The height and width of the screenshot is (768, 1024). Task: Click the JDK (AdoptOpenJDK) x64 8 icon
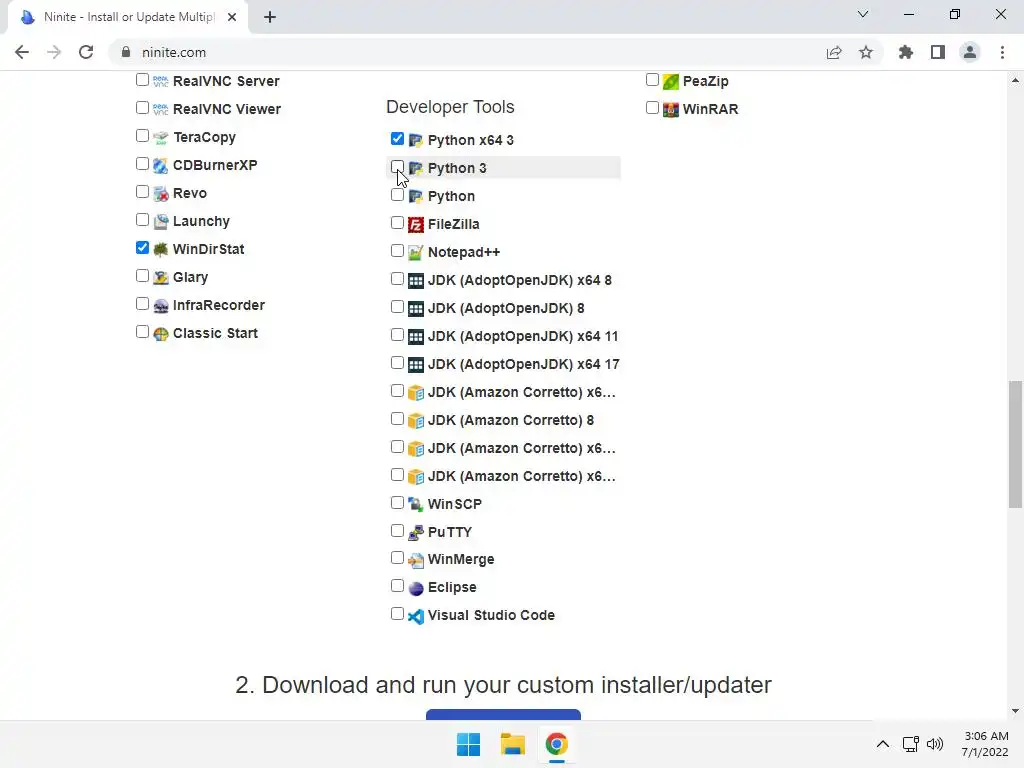[x=416, y=281]
